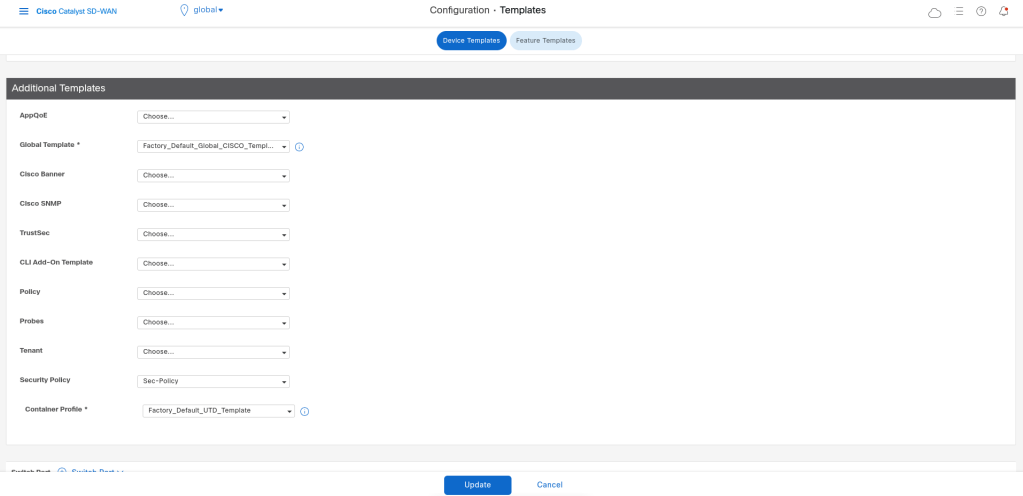Open the notifications bell

[x=1003, y=11]
